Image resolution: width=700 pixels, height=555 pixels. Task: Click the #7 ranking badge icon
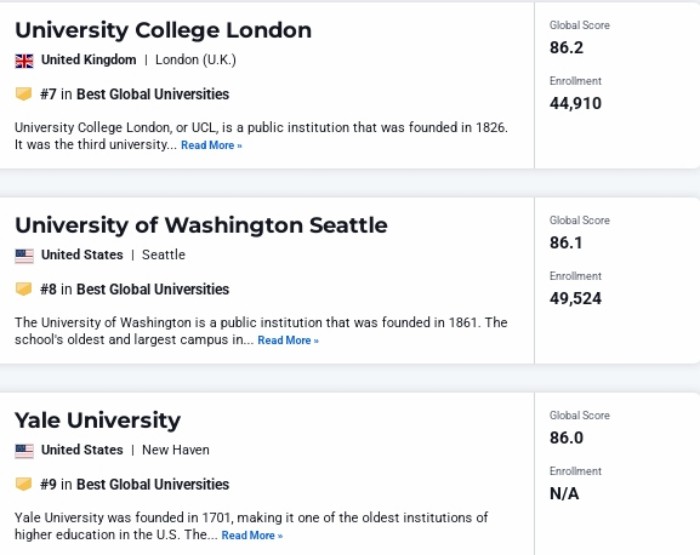pyautogui.click(x=24, y=94)
